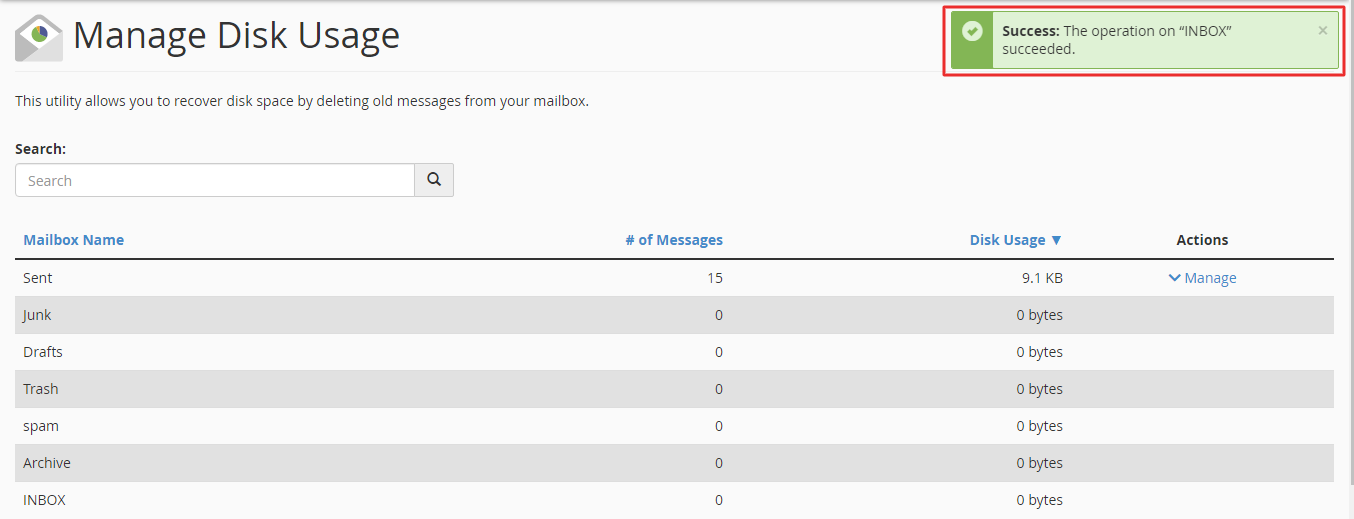Sort by Disk Usage column
Viewport: 1354px width, 519px height.
[1007, 240]
